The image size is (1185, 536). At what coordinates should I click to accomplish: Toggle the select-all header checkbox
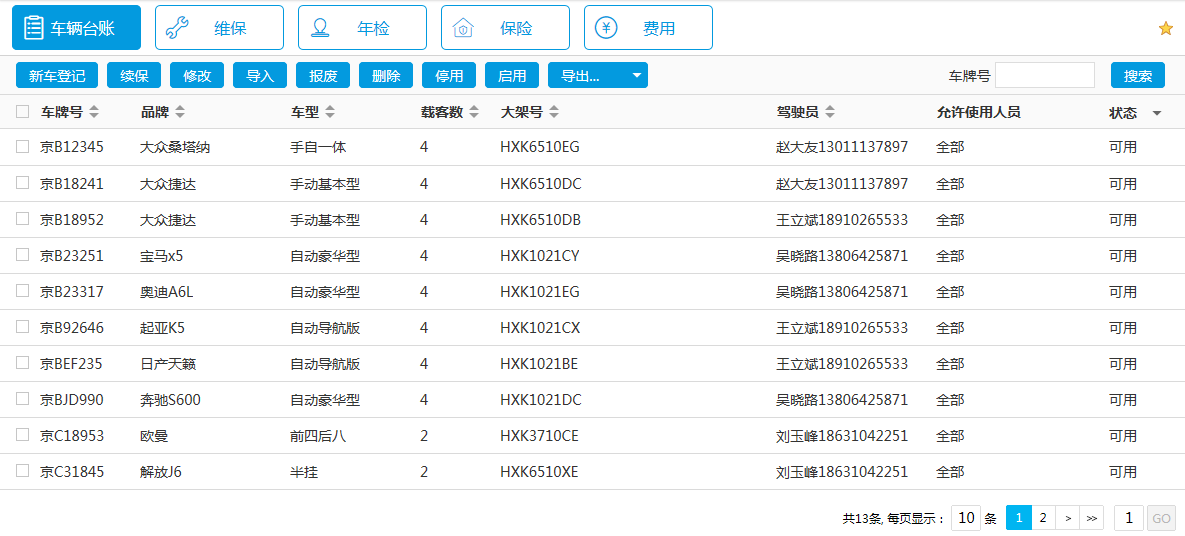click(23, 112)
